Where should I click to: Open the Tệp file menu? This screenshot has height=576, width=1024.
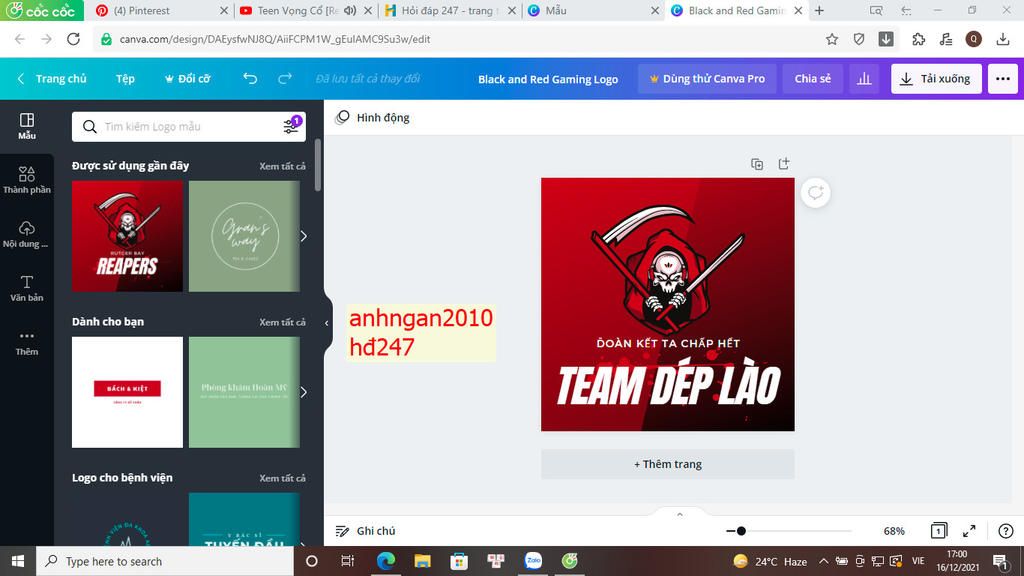point(125,78)
